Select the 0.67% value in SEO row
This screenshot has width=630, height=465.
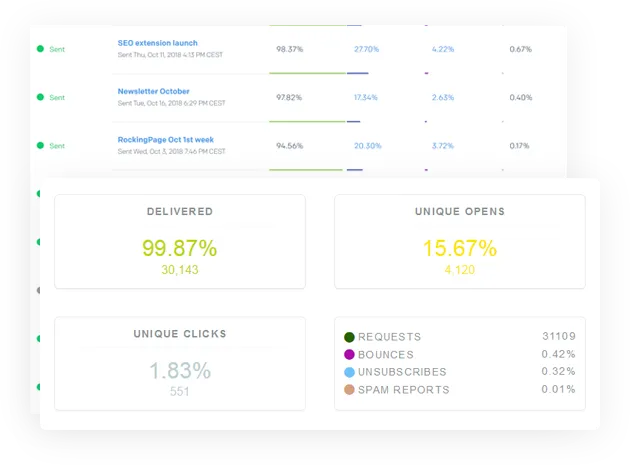(521, 49)
